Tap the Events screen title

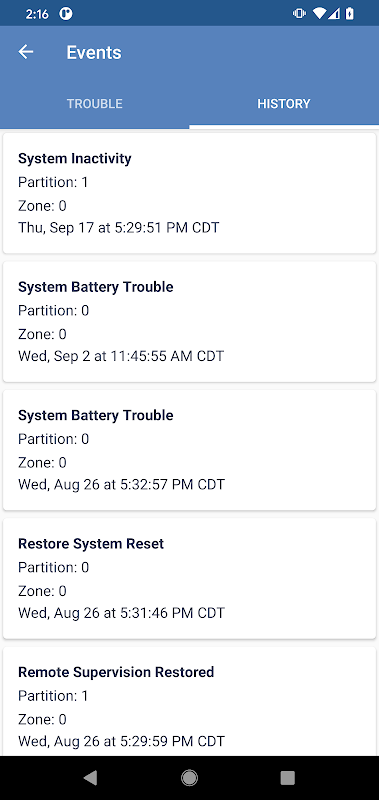tap(94, 52)
